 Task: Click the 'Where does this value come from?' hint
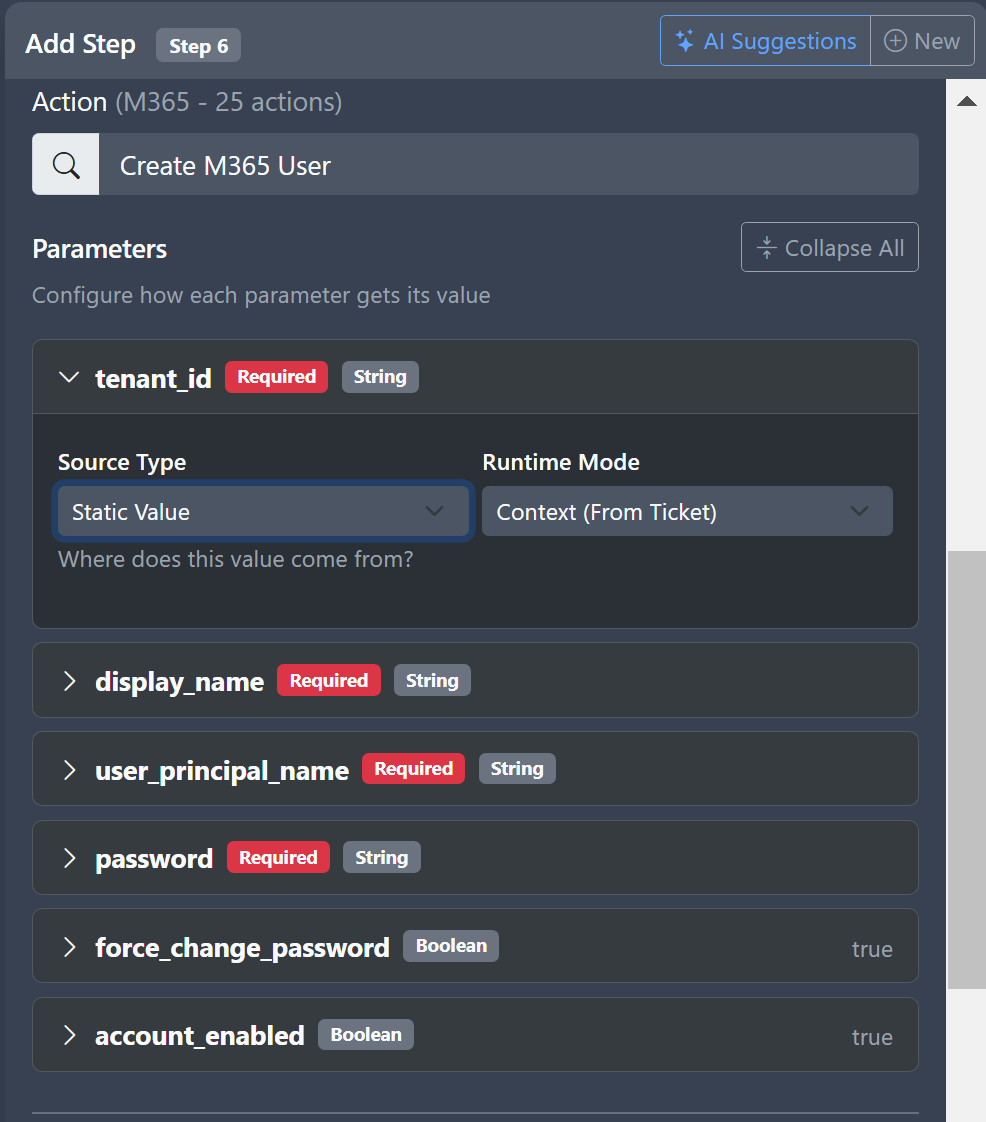pyautogui.click(x=235, y=559)
